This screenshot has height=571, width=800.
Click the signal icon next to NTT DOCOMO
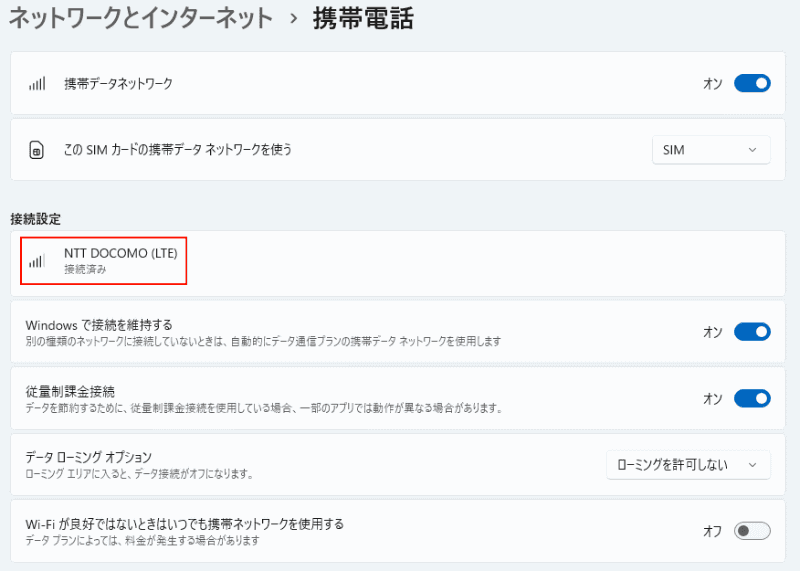coord(37,261)
